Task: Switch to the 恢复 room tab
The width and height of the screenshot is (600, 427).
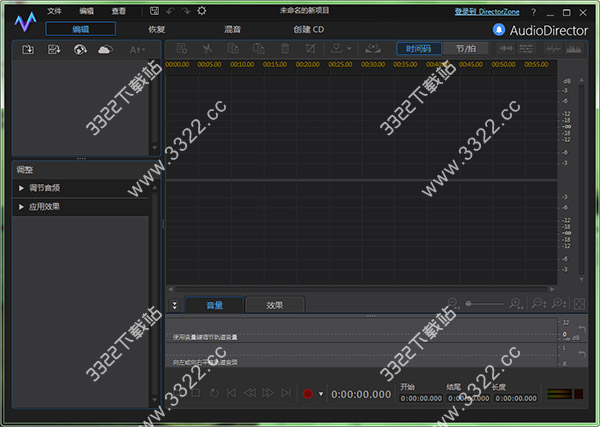Action: [x=157, y=29]
